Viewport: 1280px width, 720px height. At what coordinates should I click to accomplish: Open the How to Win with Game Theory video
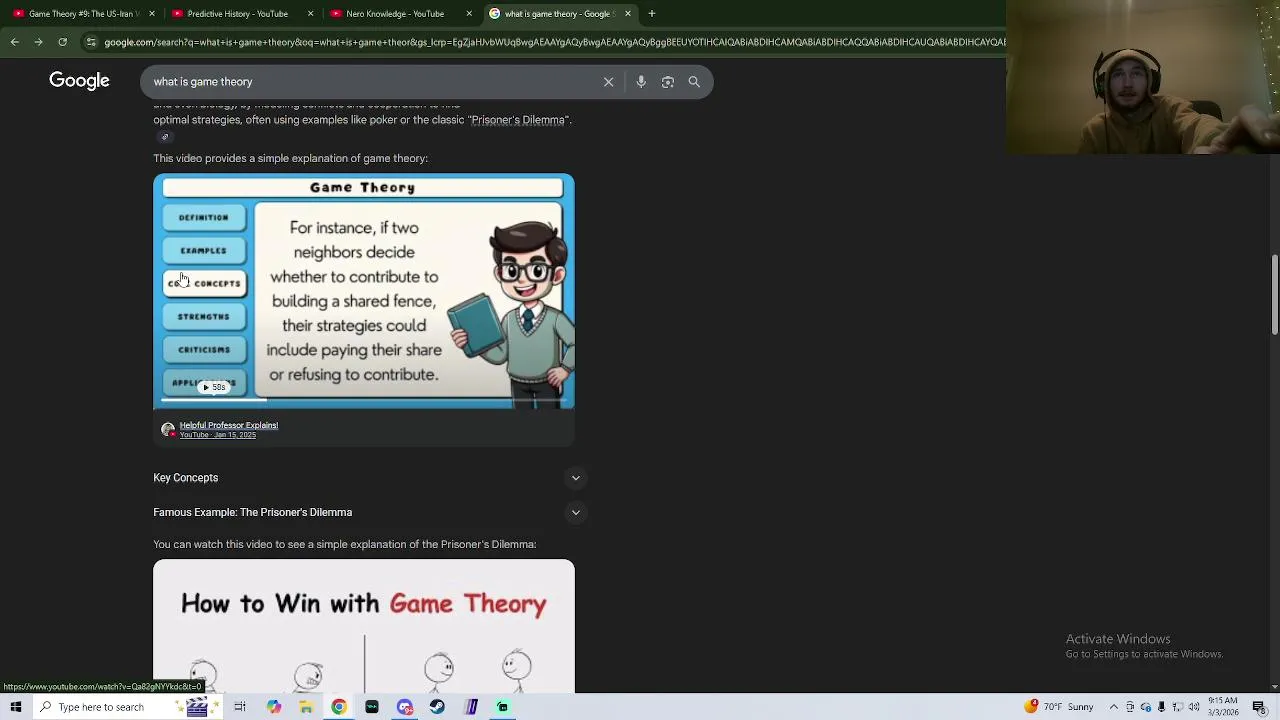[364, 625]
